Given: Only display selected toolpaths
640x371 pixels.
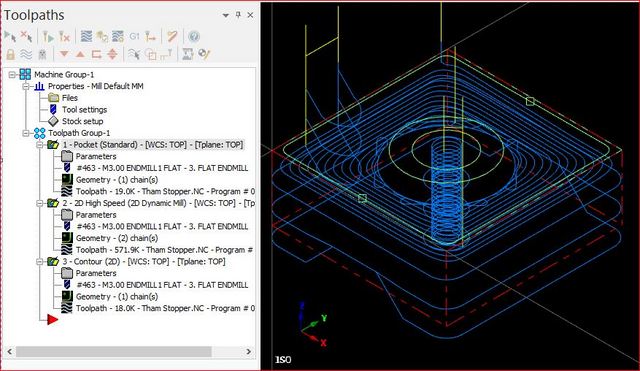Looking at the screenshot, I should pos(134,54).
